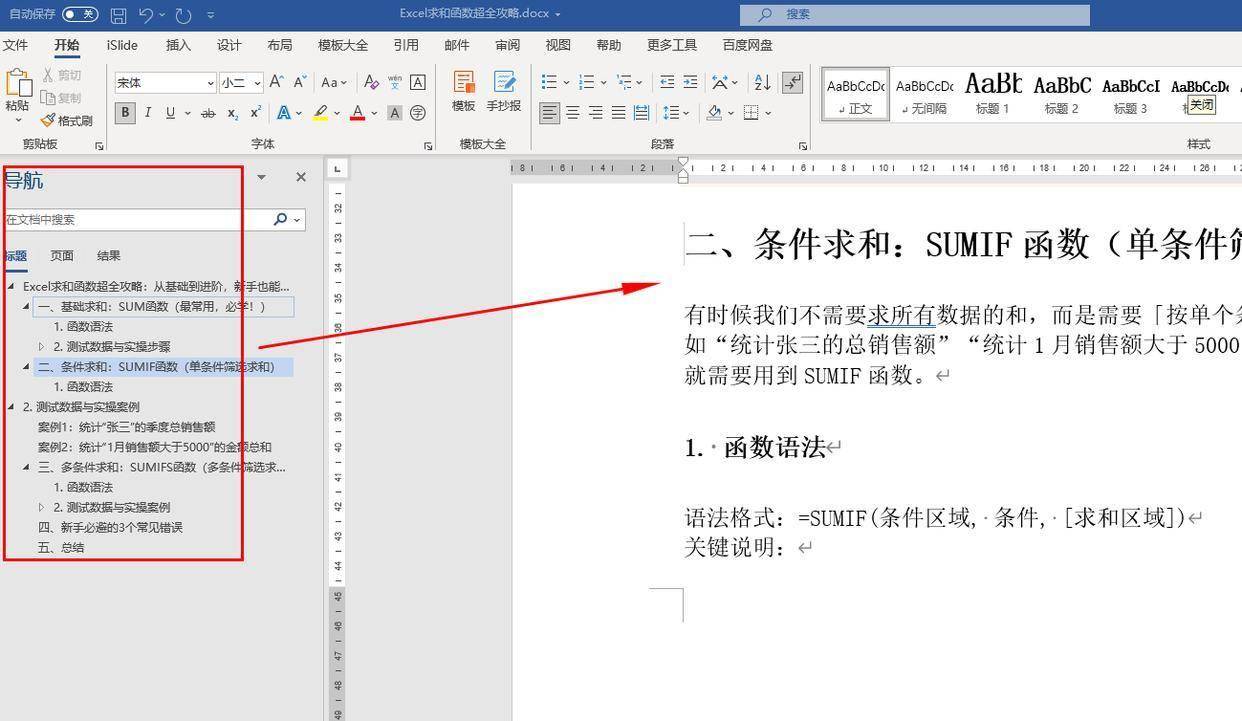Image resolution: width=1242 pixels, height=721 pixels.
Task: Expand '2. 测试数据与实操步骤' in navigation tree
Action: (42, 347)
